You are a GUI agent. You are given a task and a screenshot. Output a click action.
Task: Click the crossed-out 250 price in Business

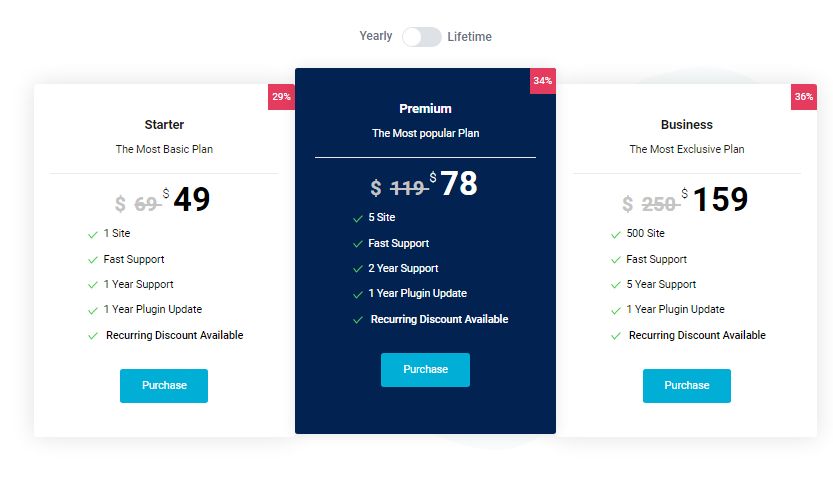pos(658,204)
